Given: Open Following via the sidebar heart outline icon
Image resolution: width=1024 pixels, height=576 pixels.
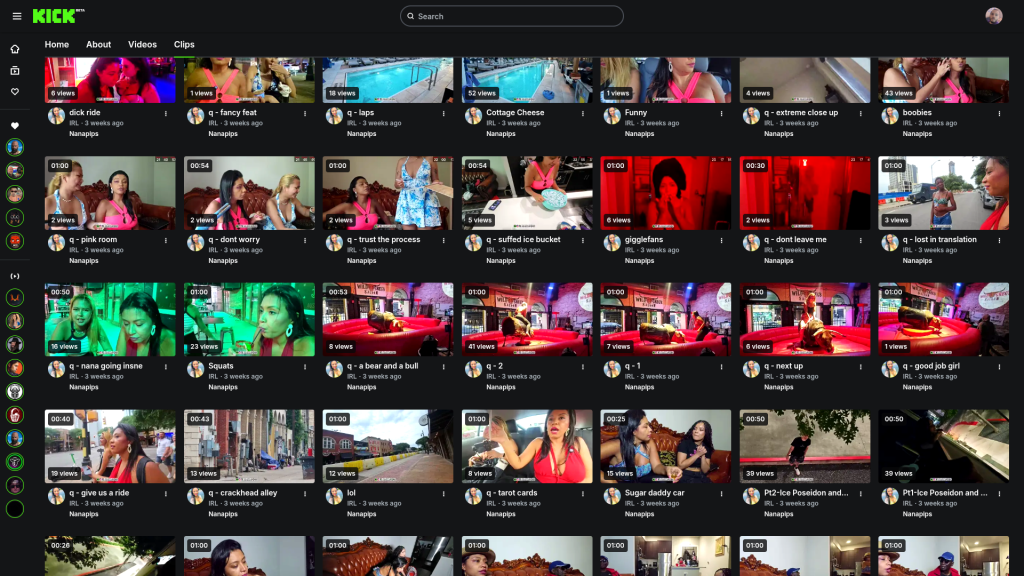Looking at the screenshot, I should pyautogui.click(x=15, y=92).
